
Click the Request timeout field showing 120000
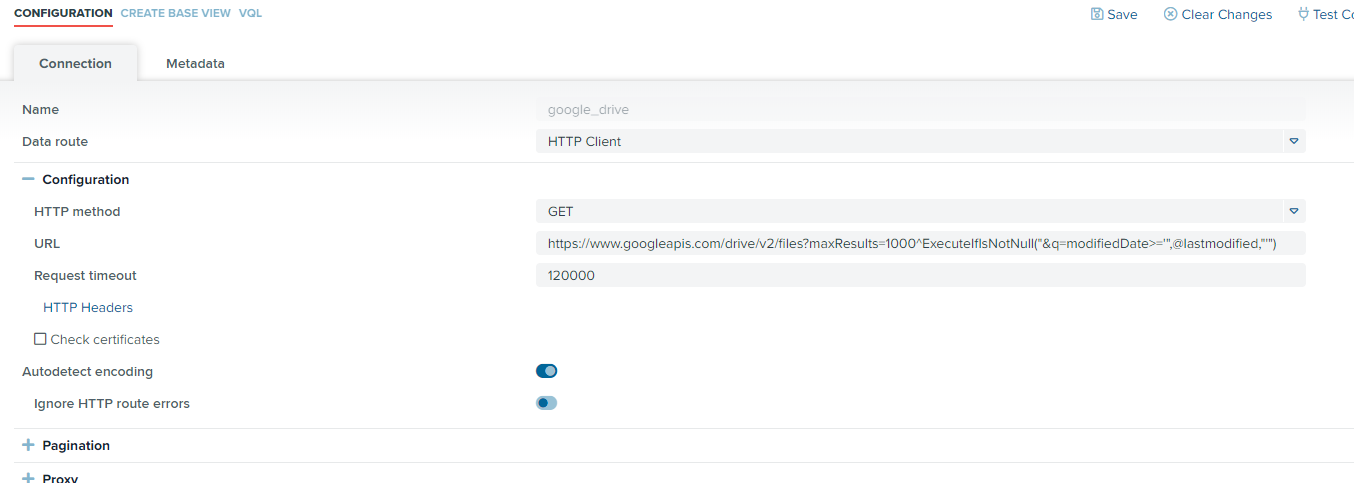(x=920, y=275)
